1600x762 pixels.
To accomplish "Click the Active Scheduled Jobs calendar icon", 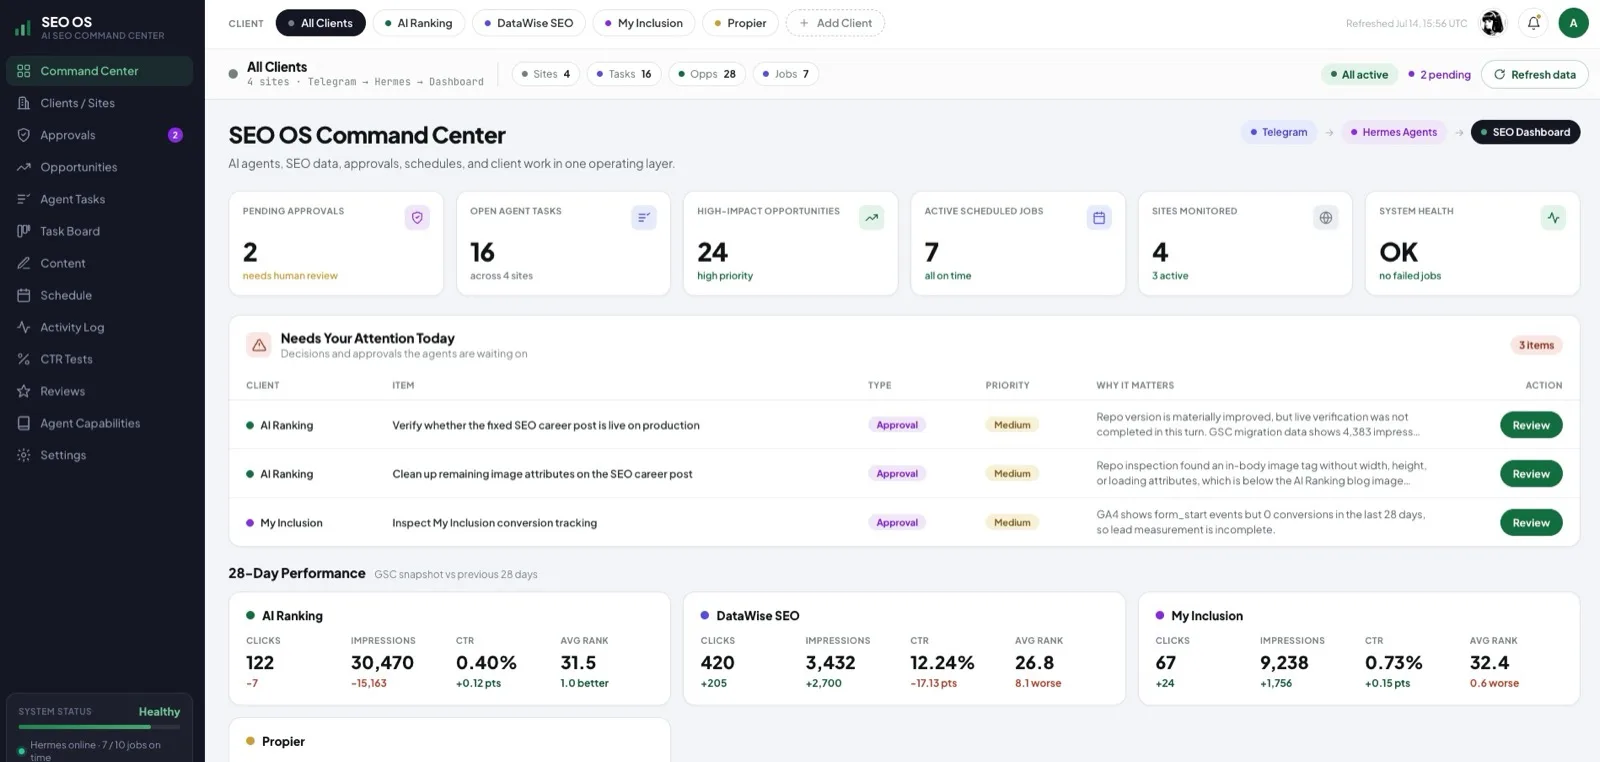I will (1099, 217).
